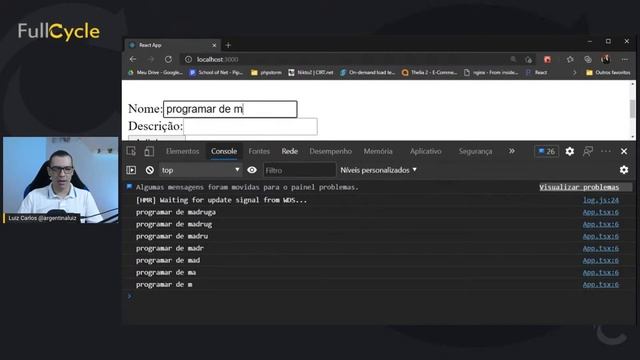640x360 pixels.
Task: Open the Favorites star icon
Action: point(570,60)
